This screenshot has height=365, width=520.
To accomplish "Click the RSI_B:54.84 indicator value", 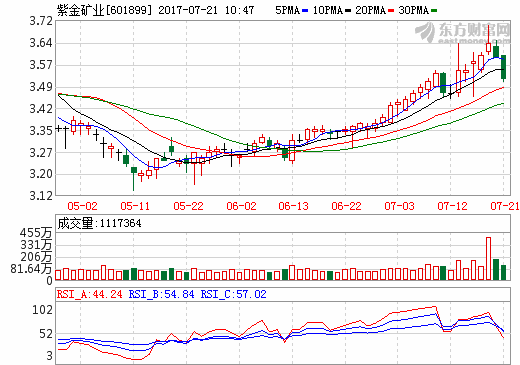I will (161, 294).
